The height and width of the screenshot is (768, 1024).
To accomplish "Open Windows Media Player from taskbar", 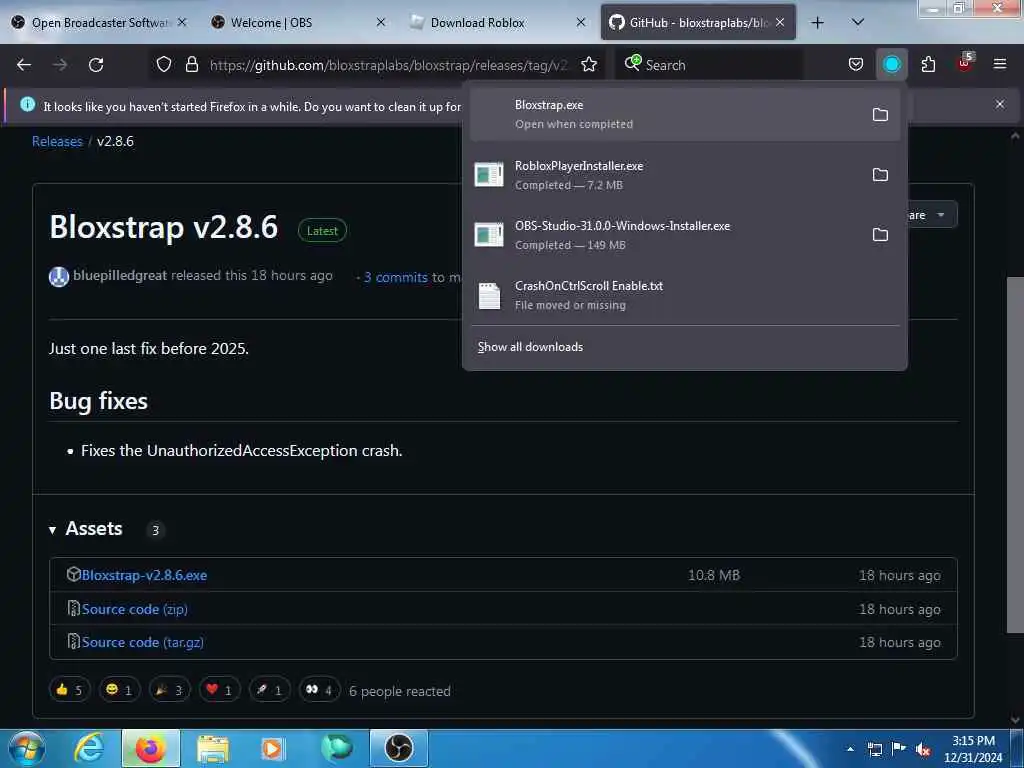I will pos(272,748).
